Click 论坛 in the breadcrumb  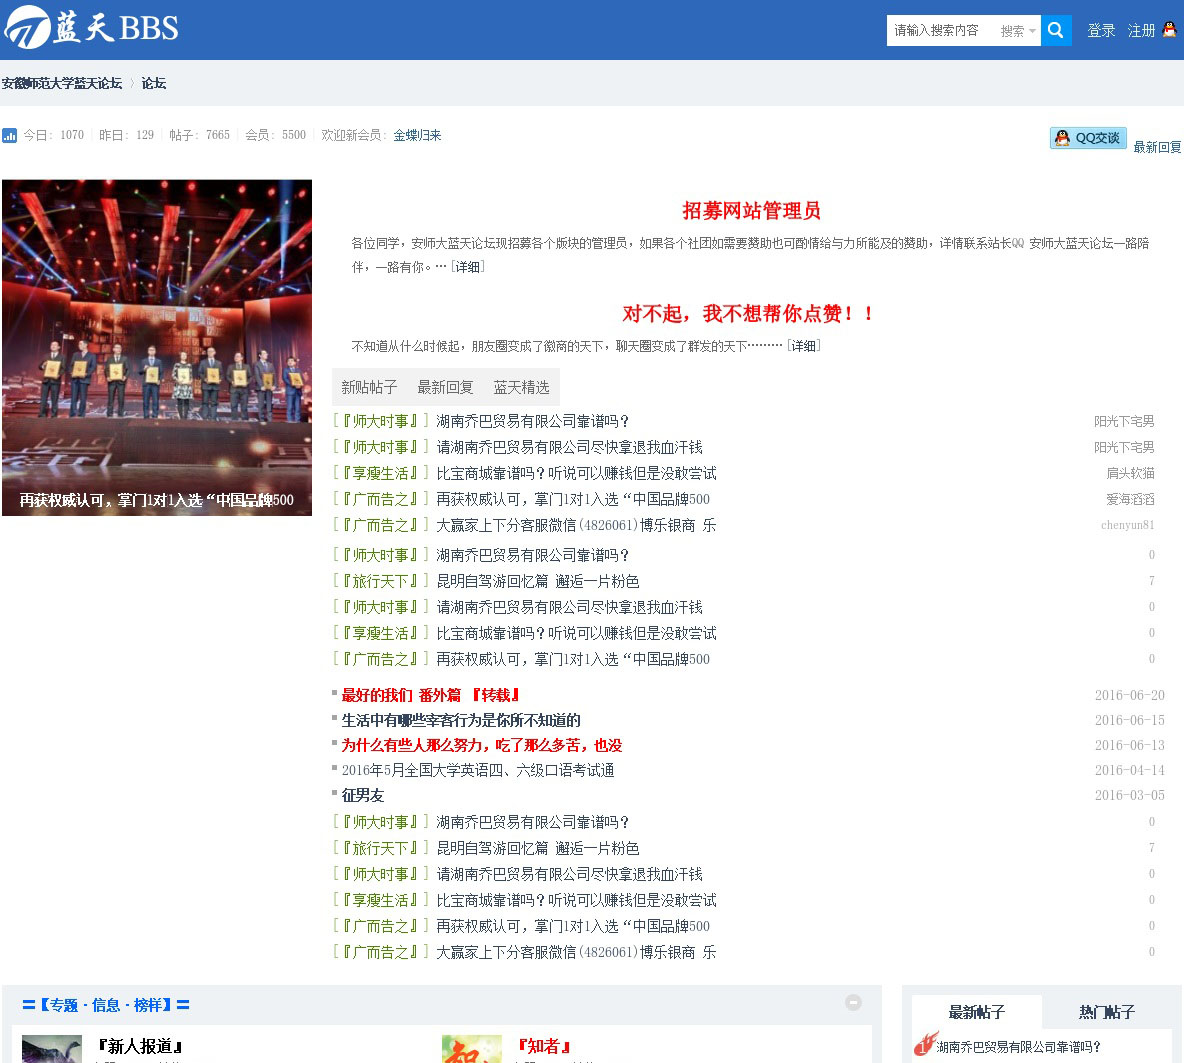pos(154,83)
